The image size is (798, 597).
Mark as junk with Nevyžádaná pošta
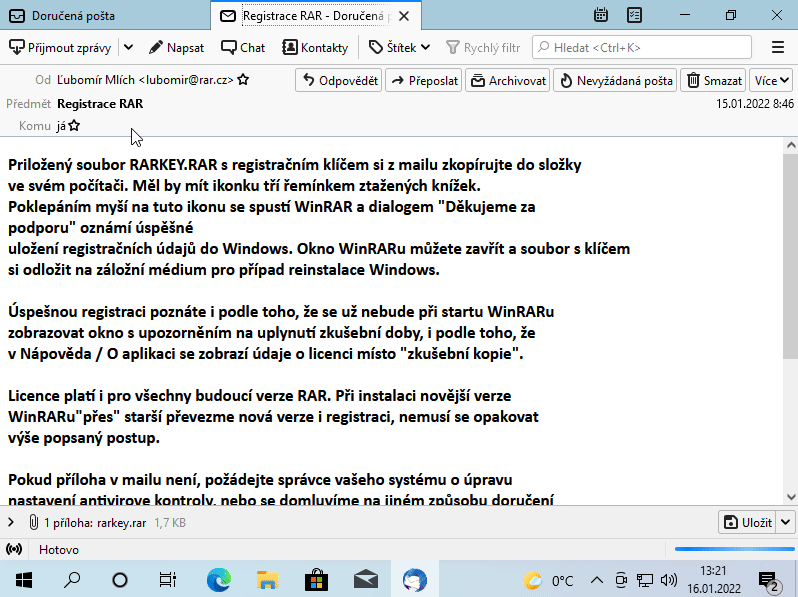click(615, 80)
